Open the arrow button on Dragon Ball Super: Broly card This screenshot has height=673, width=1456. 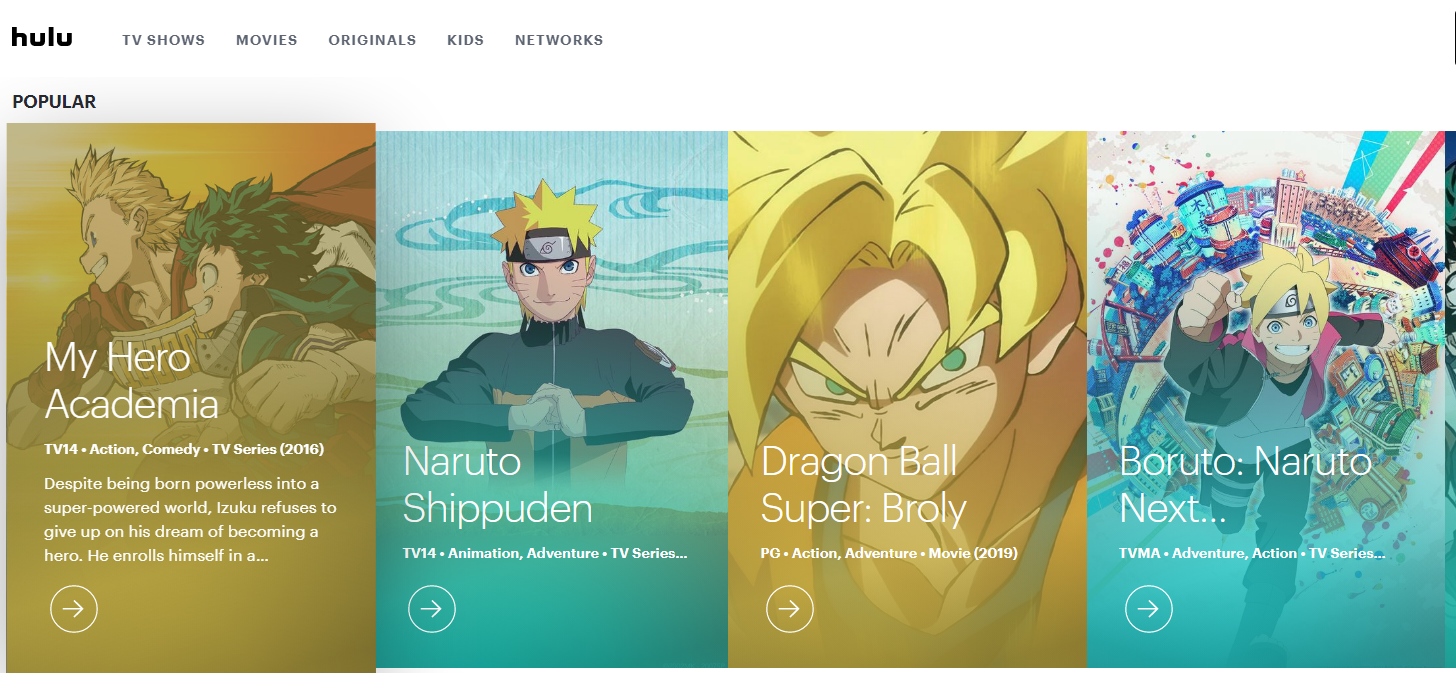[x=790, y=609]
